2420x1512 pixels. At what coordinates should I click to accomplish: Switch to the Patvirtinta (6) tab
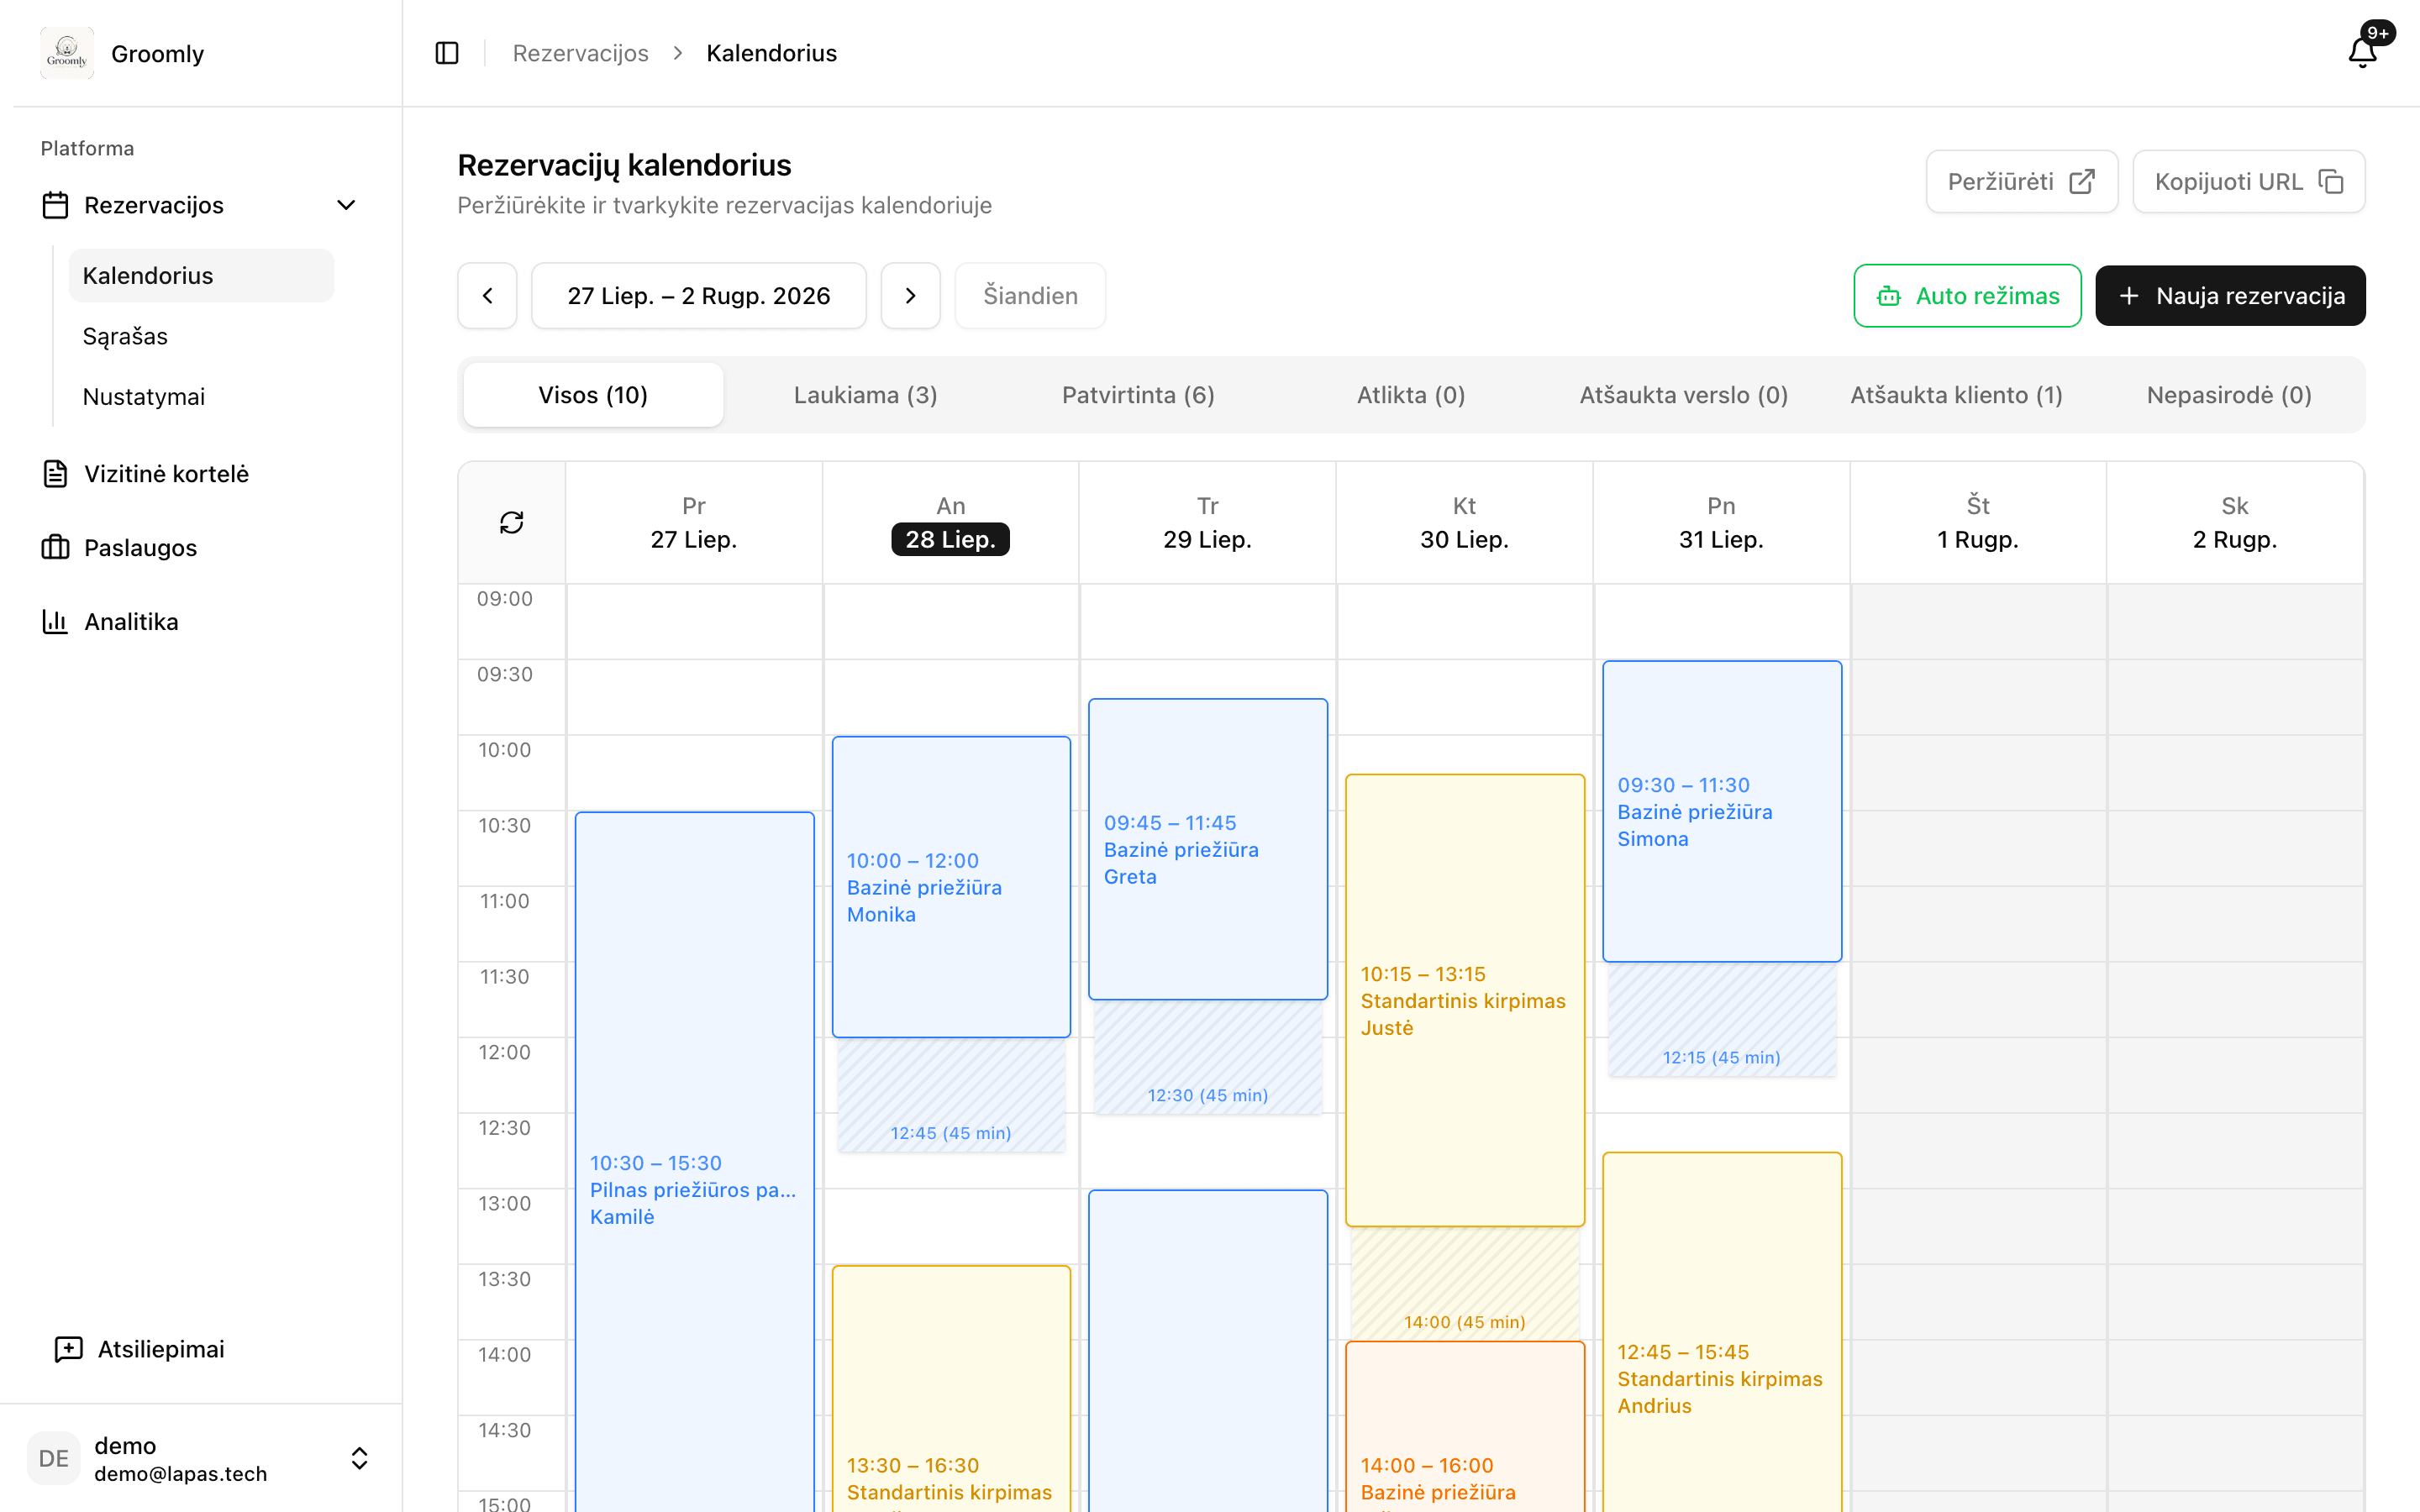coord(1138,395)
